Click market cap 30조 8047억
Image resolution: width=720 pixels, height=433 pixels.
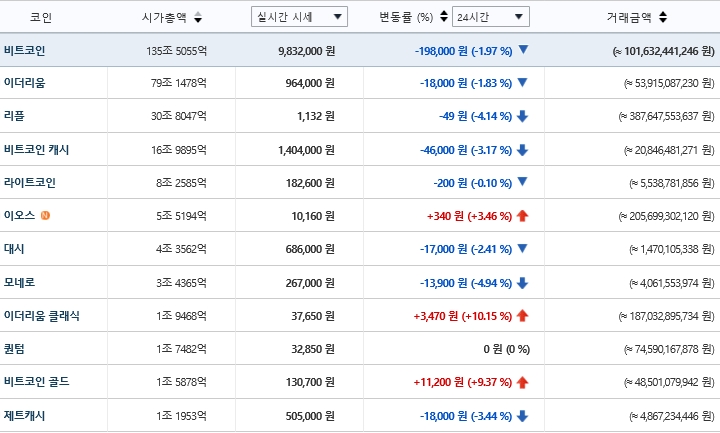pos(179,116)
